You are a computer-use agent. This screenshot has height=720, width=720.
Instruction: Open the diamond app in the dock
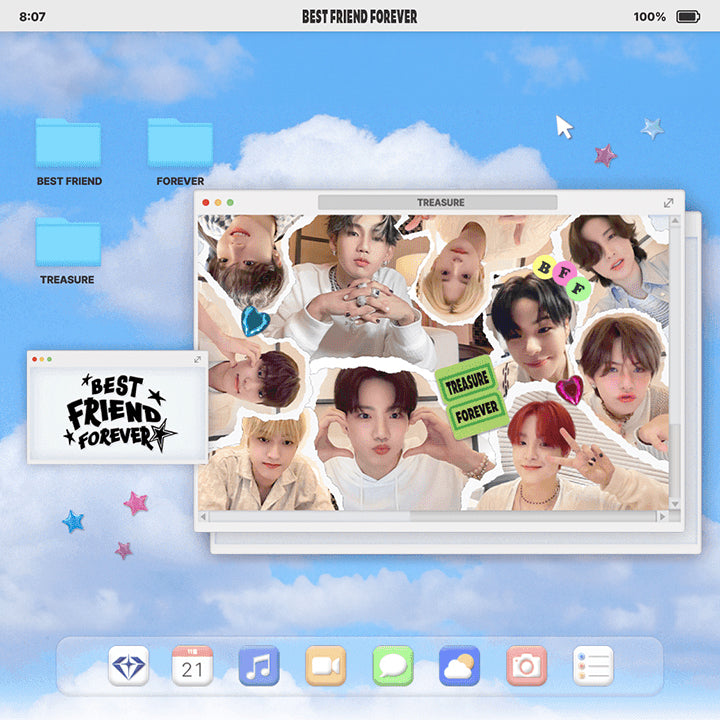(129, 665)
